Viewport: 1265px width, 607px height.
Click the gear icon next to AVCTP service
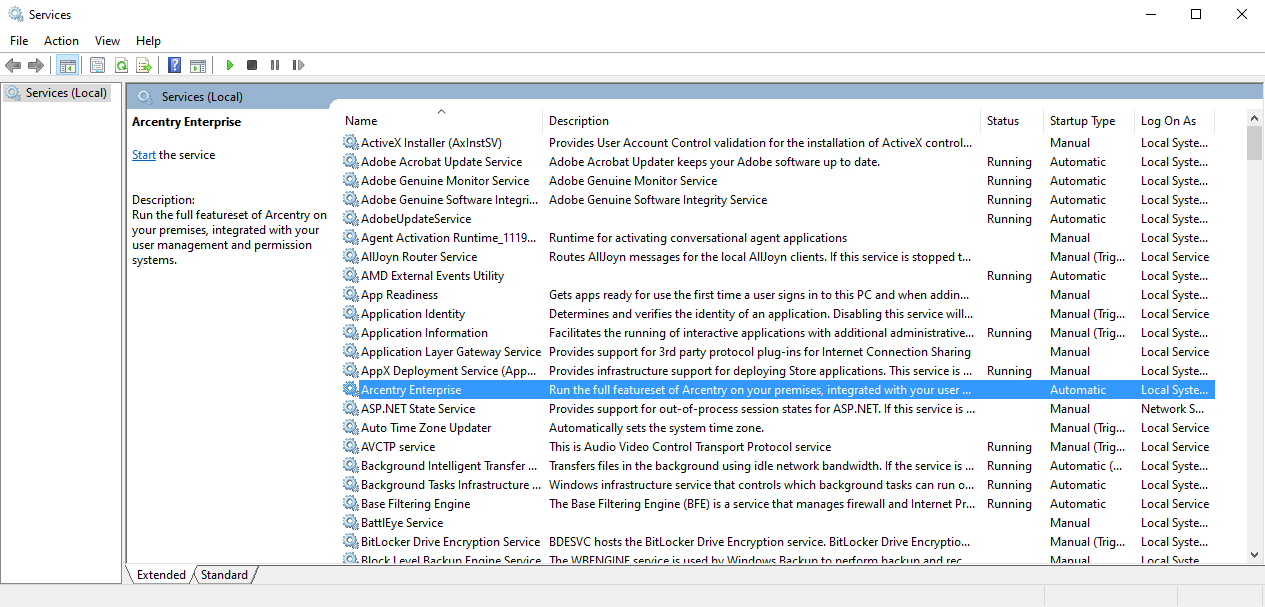coord(350,447)
